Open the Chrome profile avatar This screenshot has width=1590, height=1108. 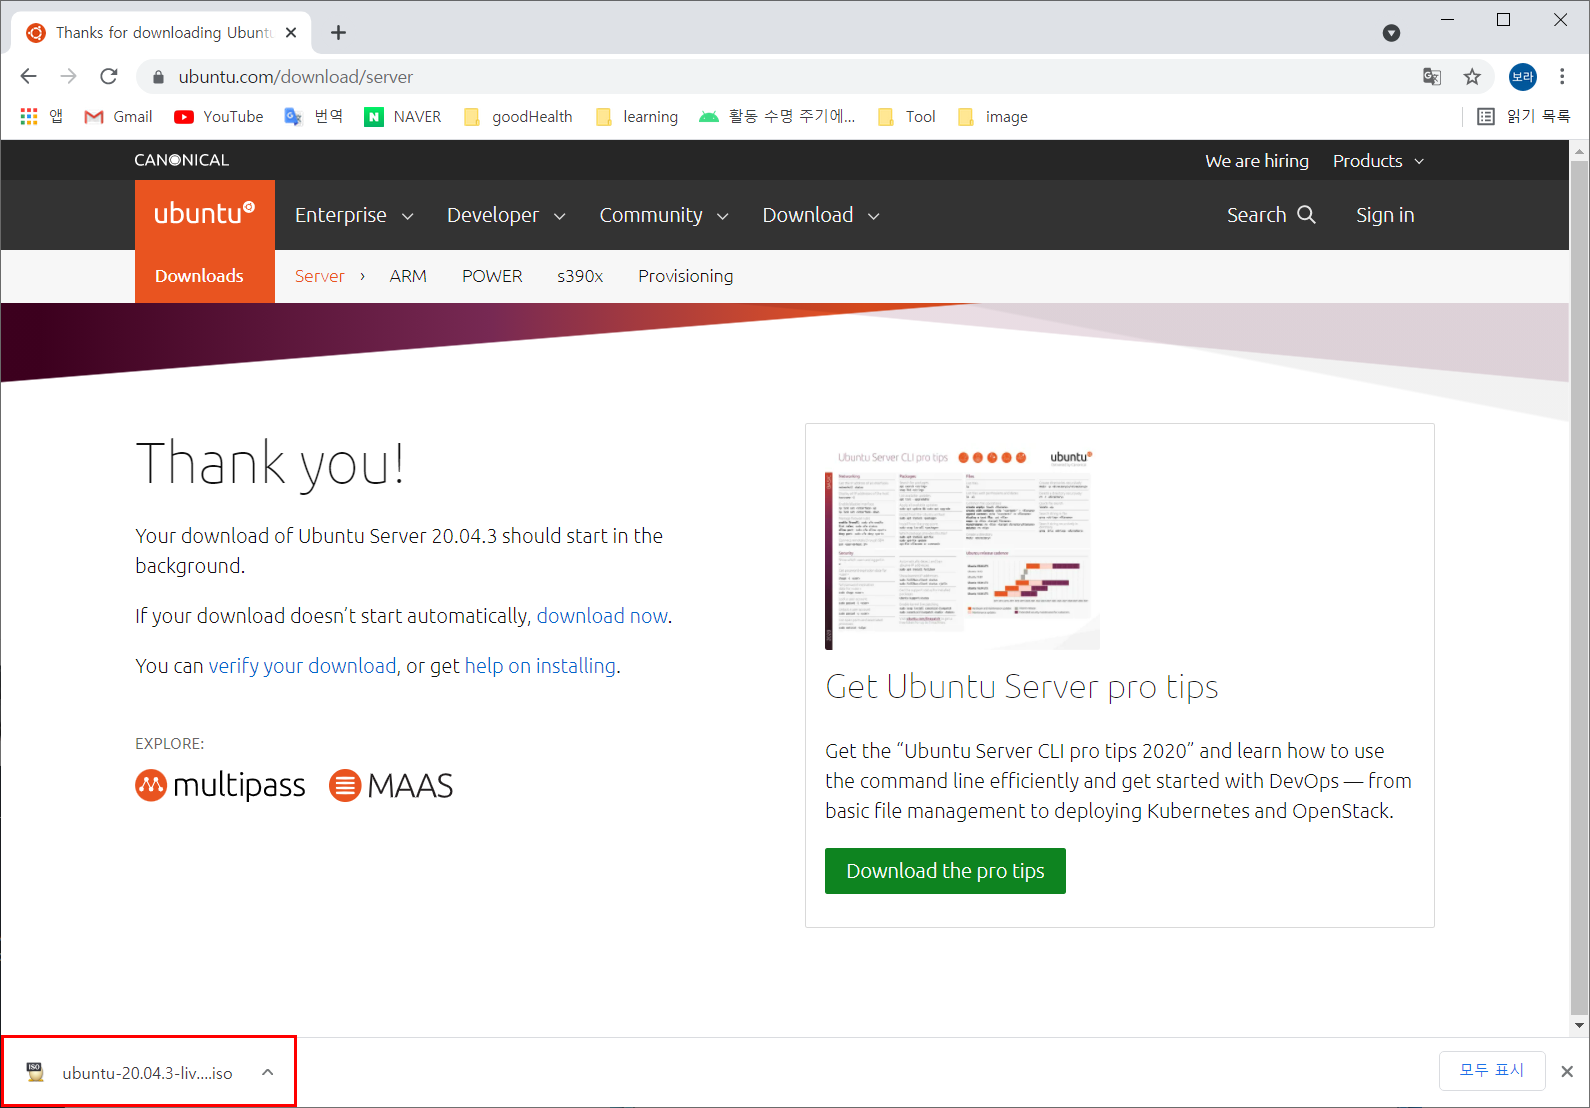pyautogui.click(x=1522, y=77)
